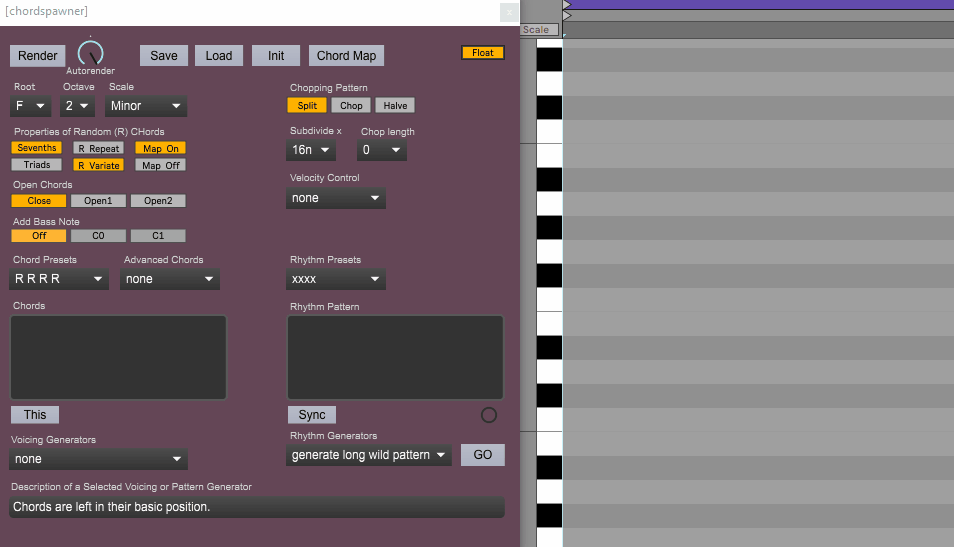This screenshot has height=547, width=954.
Task: Toggle the R Variate option
Action: click(99, 165)
